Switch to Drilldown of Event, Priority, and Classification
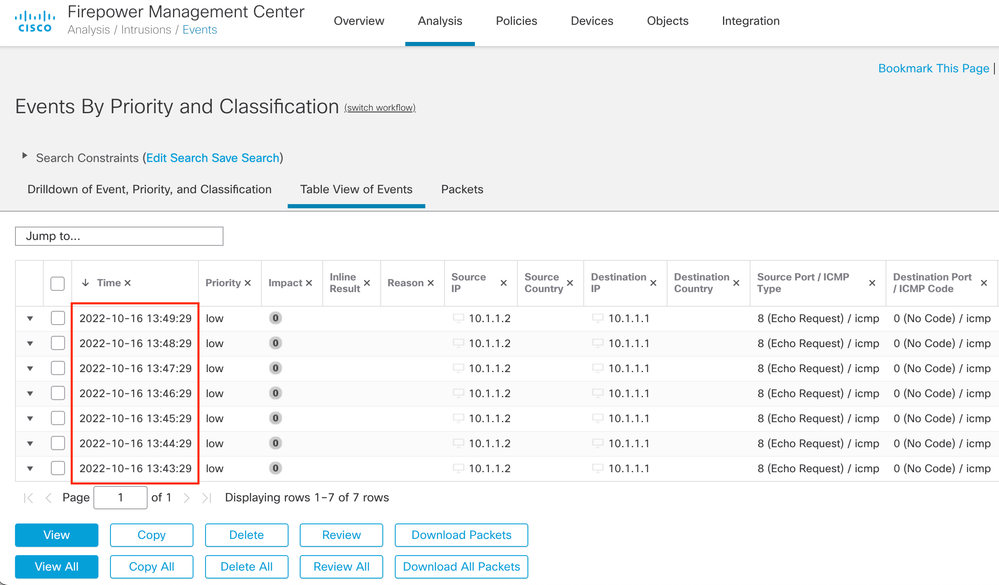 tap(149, 189)
